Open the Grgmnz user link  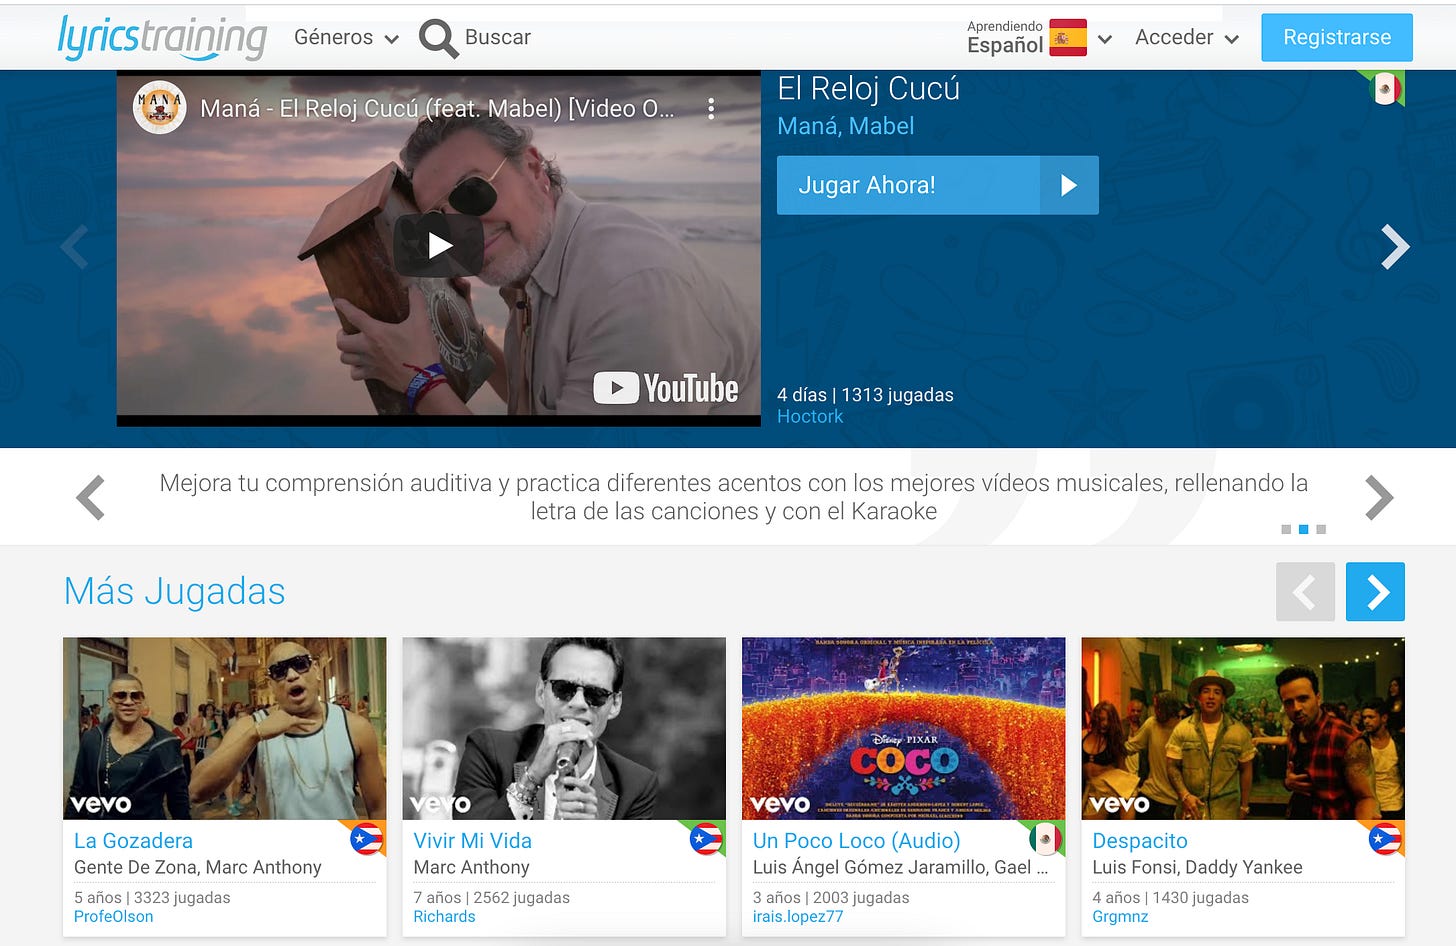[x=1120, y=917]
